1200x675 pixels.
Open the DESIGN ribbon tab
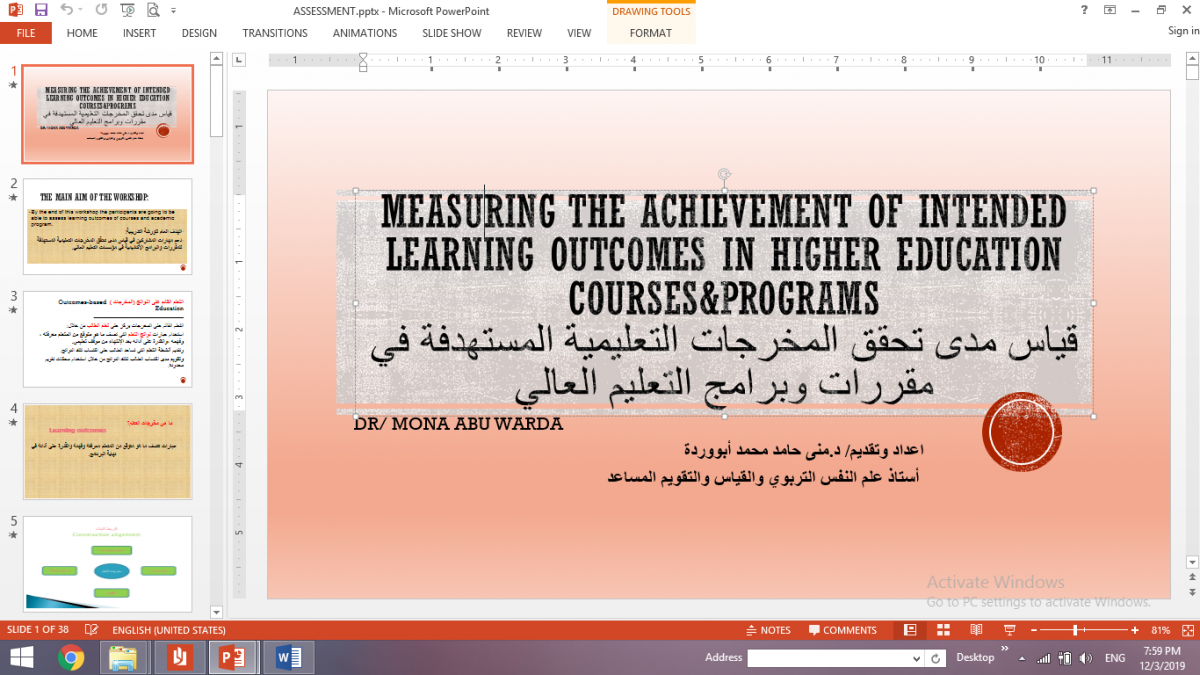(x=199, y=33)
